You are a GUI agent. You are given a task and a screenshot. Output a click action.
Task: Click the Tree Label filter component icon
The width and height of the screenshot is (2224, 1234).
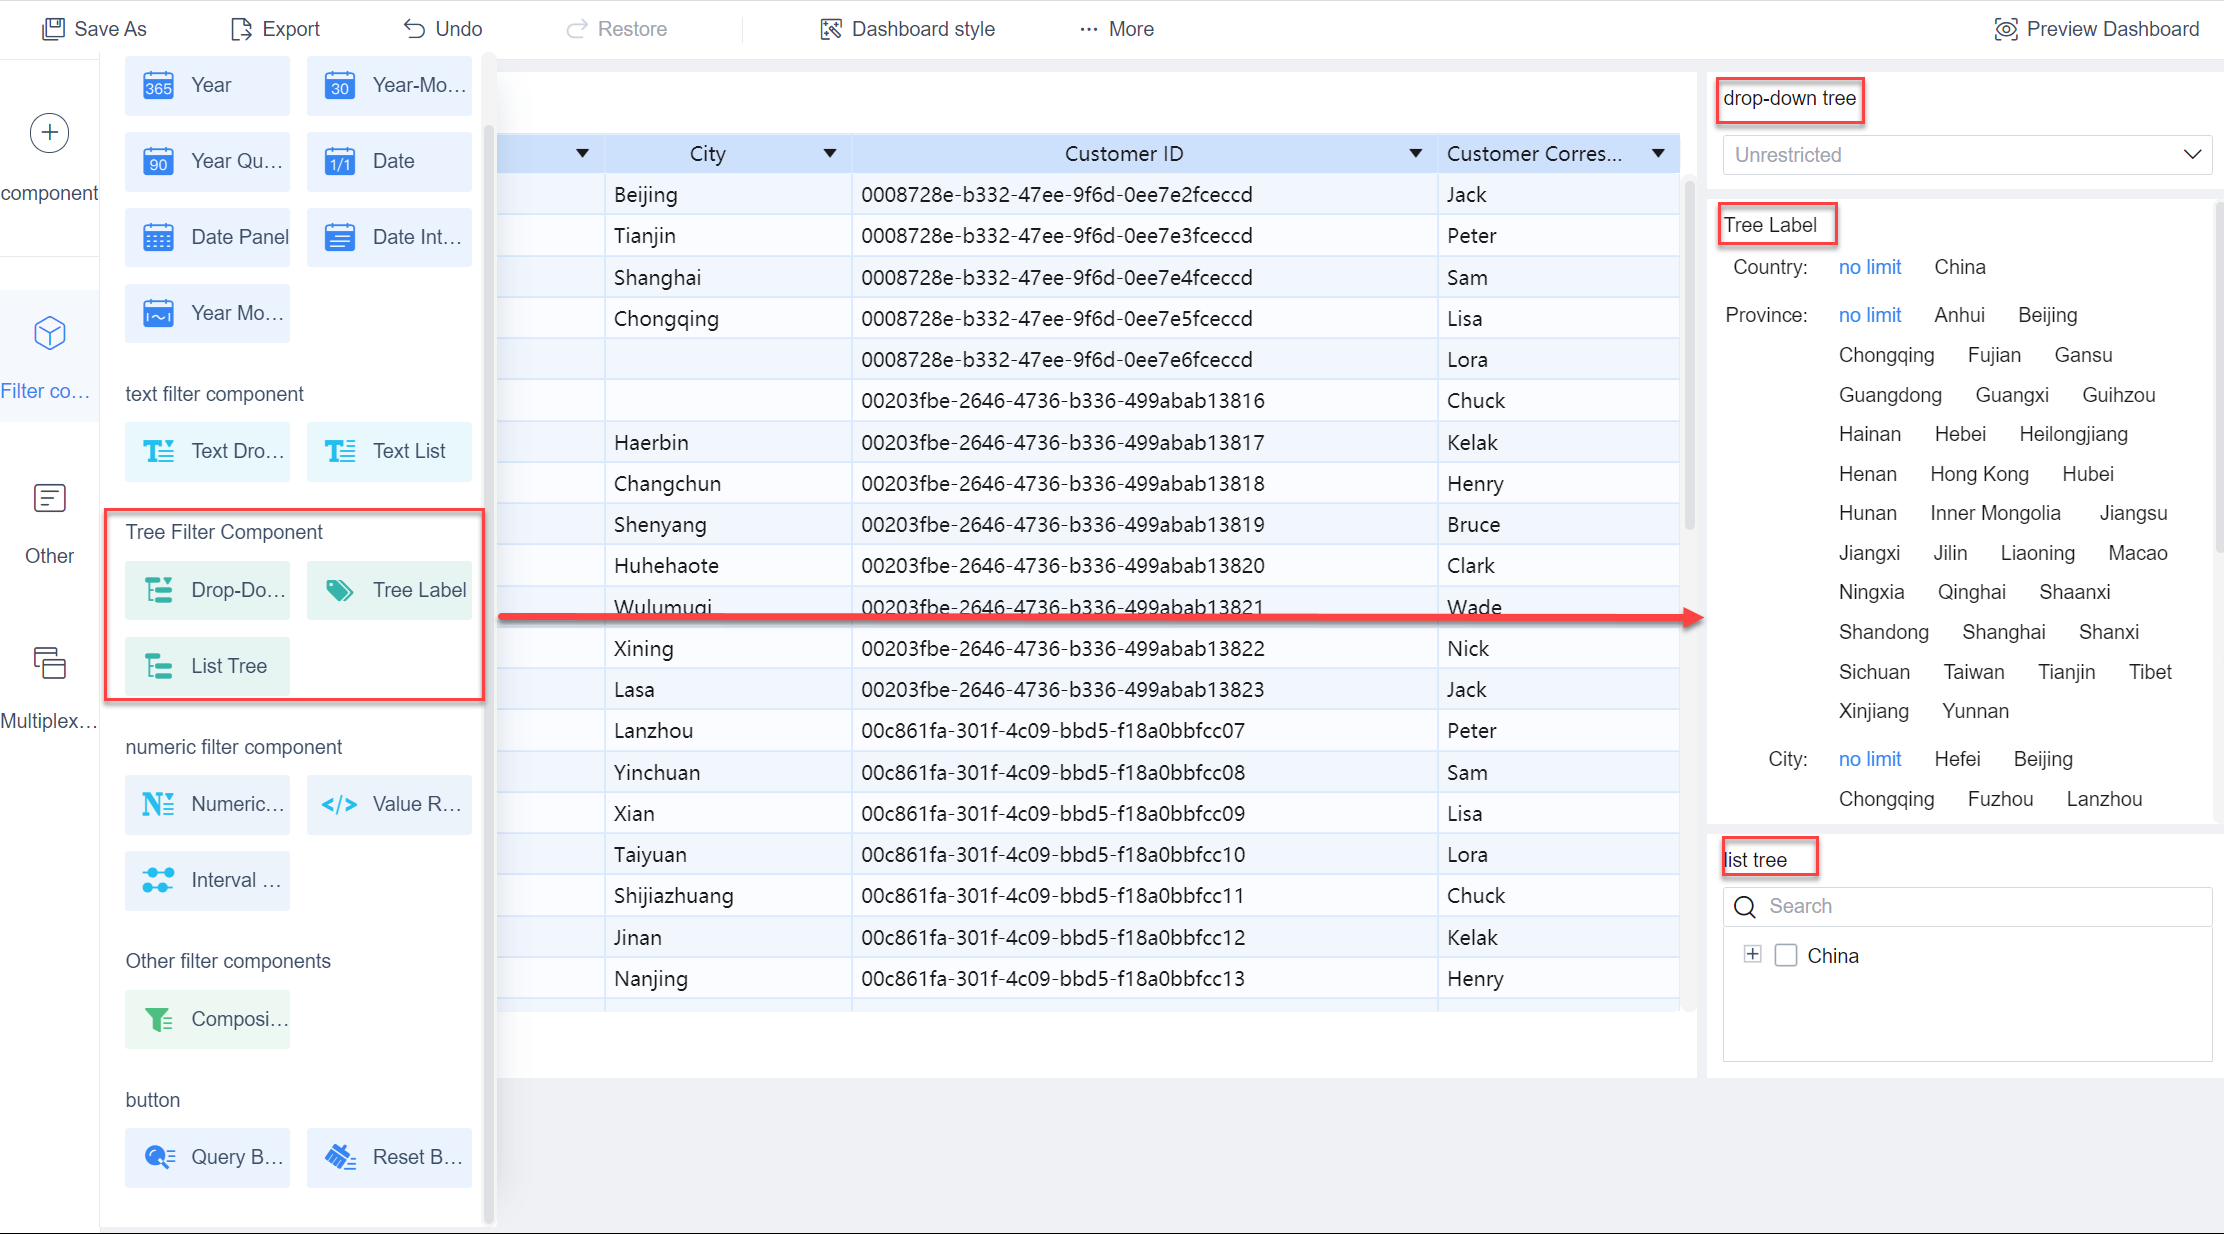(340, 590)
